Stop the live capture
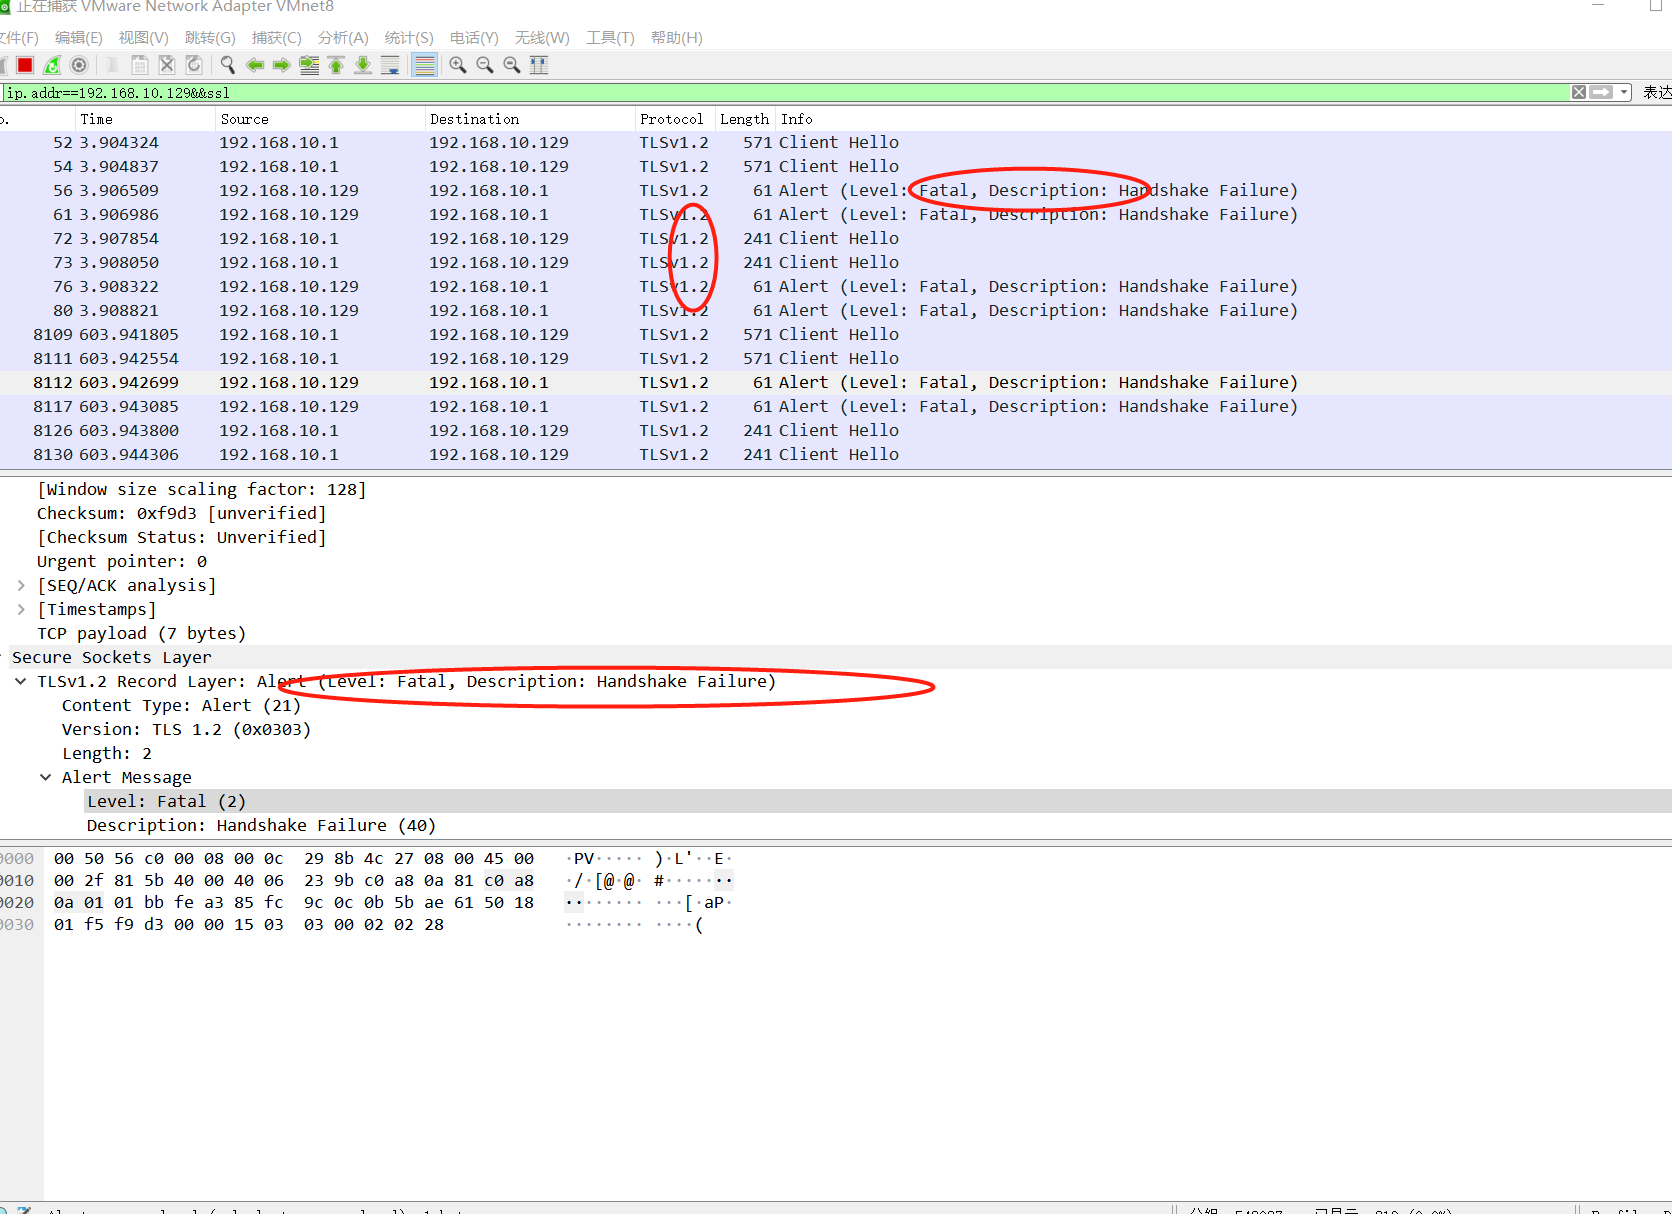 click(25, 65)
